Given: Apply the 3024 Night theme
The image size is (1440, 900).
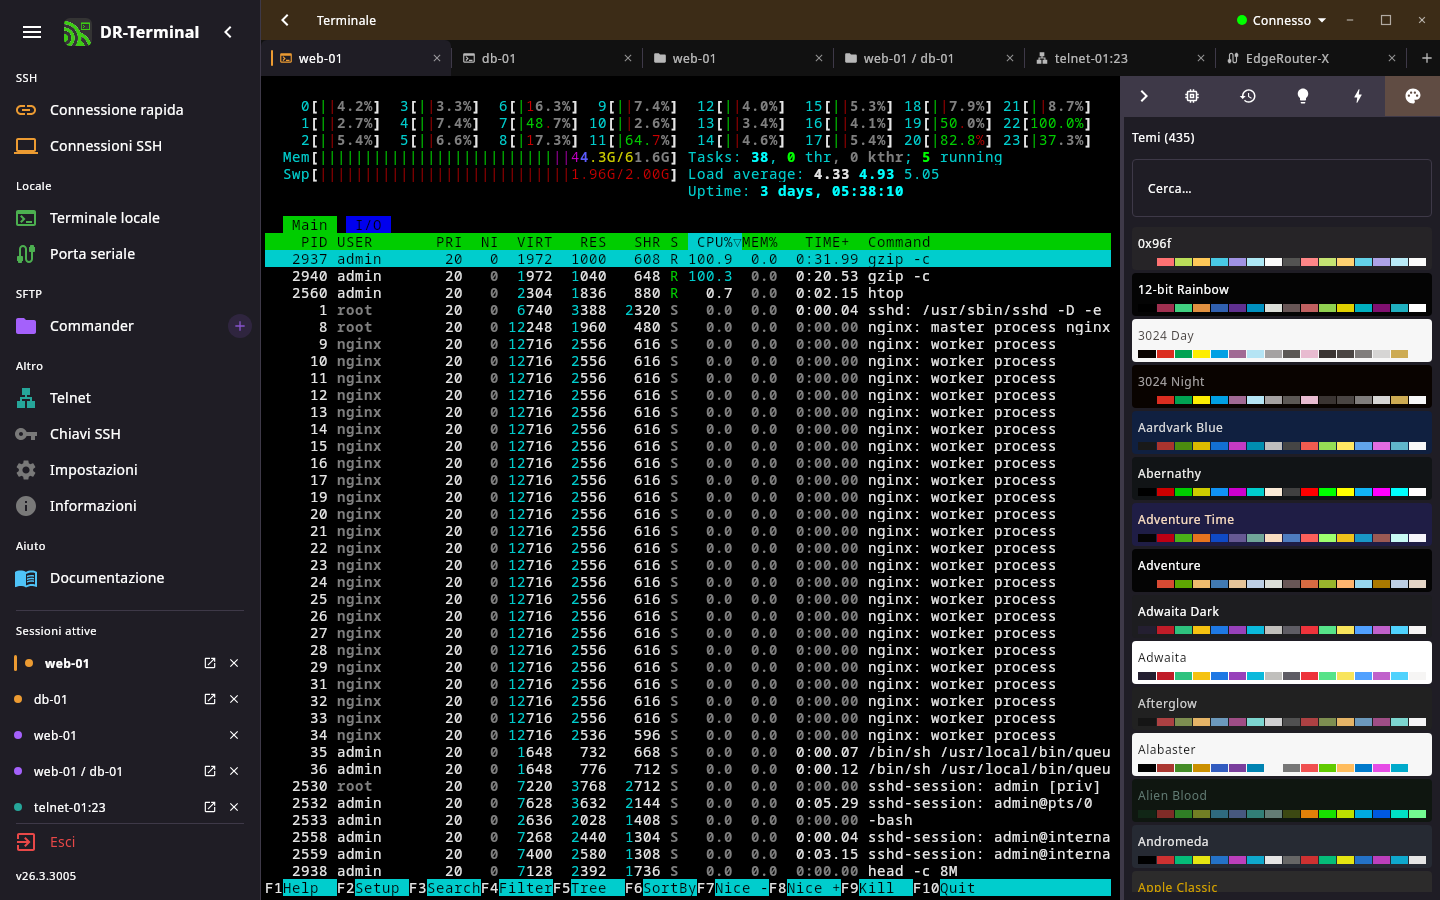Looking at the screenshot, I should pyautogui.click(x=1282, y=386).
